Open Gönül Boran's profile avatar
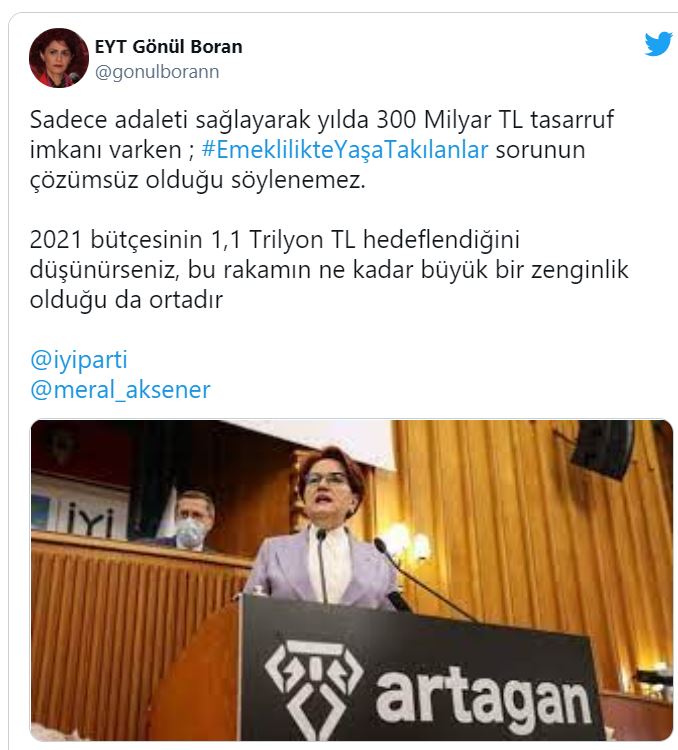The image size is (678, 750). [59, 58]
